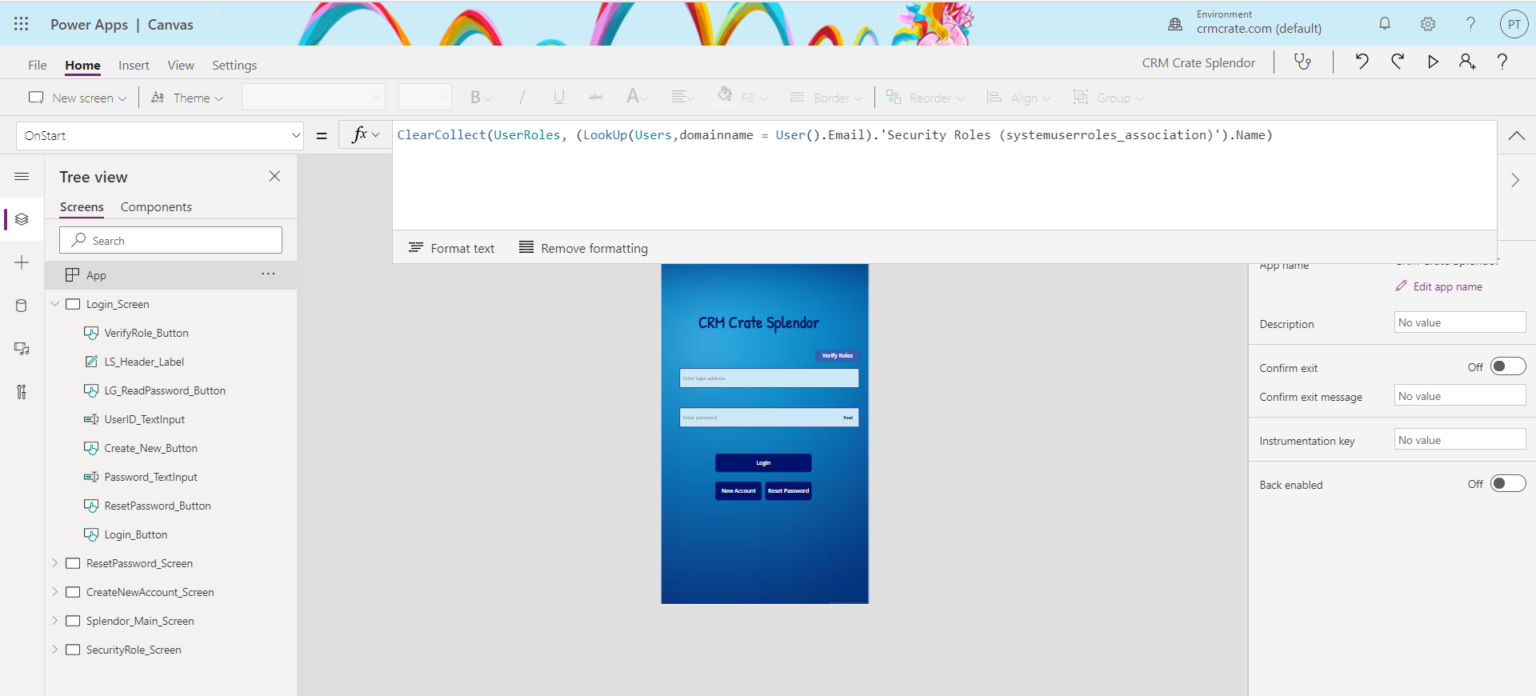
Task: Click the Format text button
Action: [451, 247]
